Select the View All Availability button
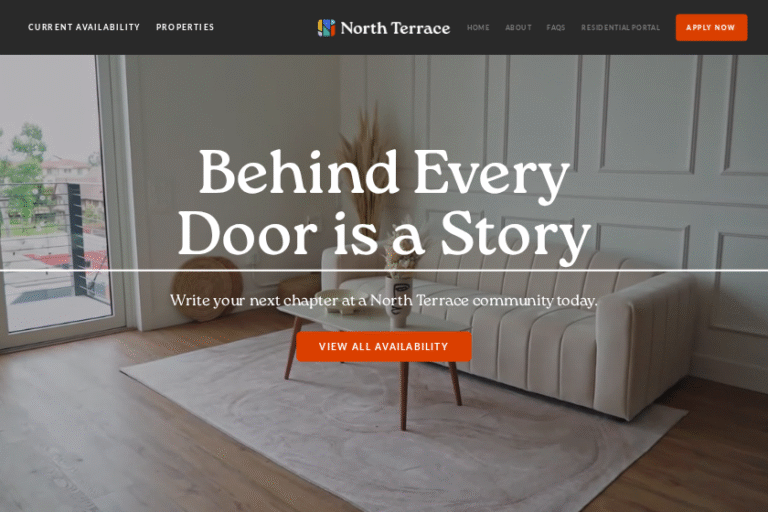The image size is (768, 512). click(384, 346)
